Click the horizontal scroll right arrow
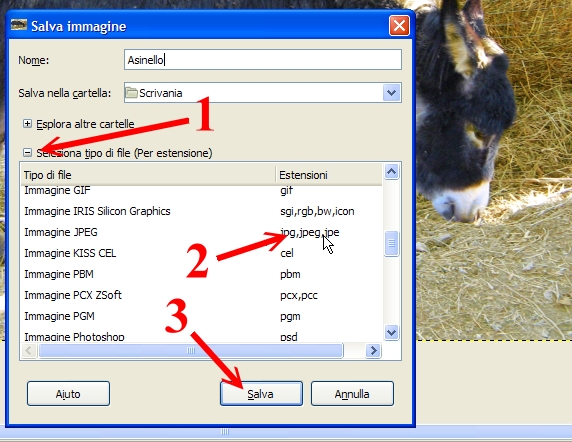The width and height of the screenshot is (572, 442). pos(373,350)
